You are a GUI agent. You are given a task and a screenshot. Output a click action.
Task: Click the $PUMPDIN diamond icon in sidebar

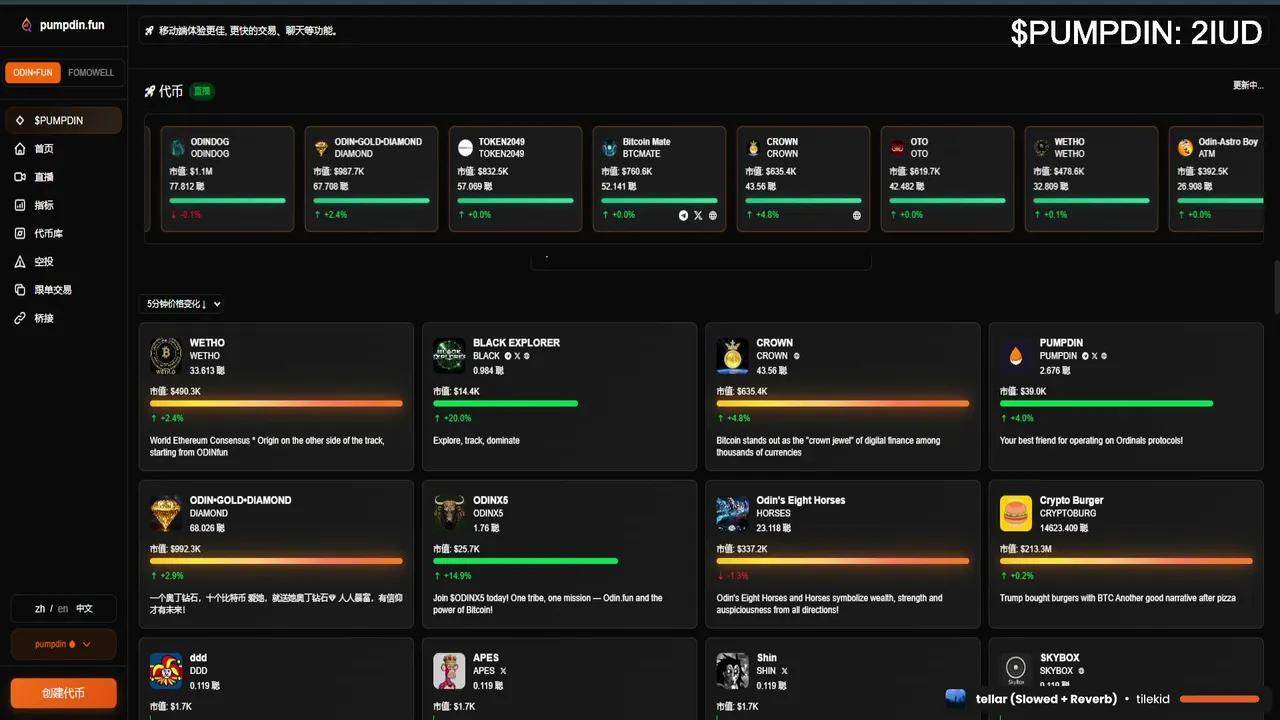pos(20,120)
